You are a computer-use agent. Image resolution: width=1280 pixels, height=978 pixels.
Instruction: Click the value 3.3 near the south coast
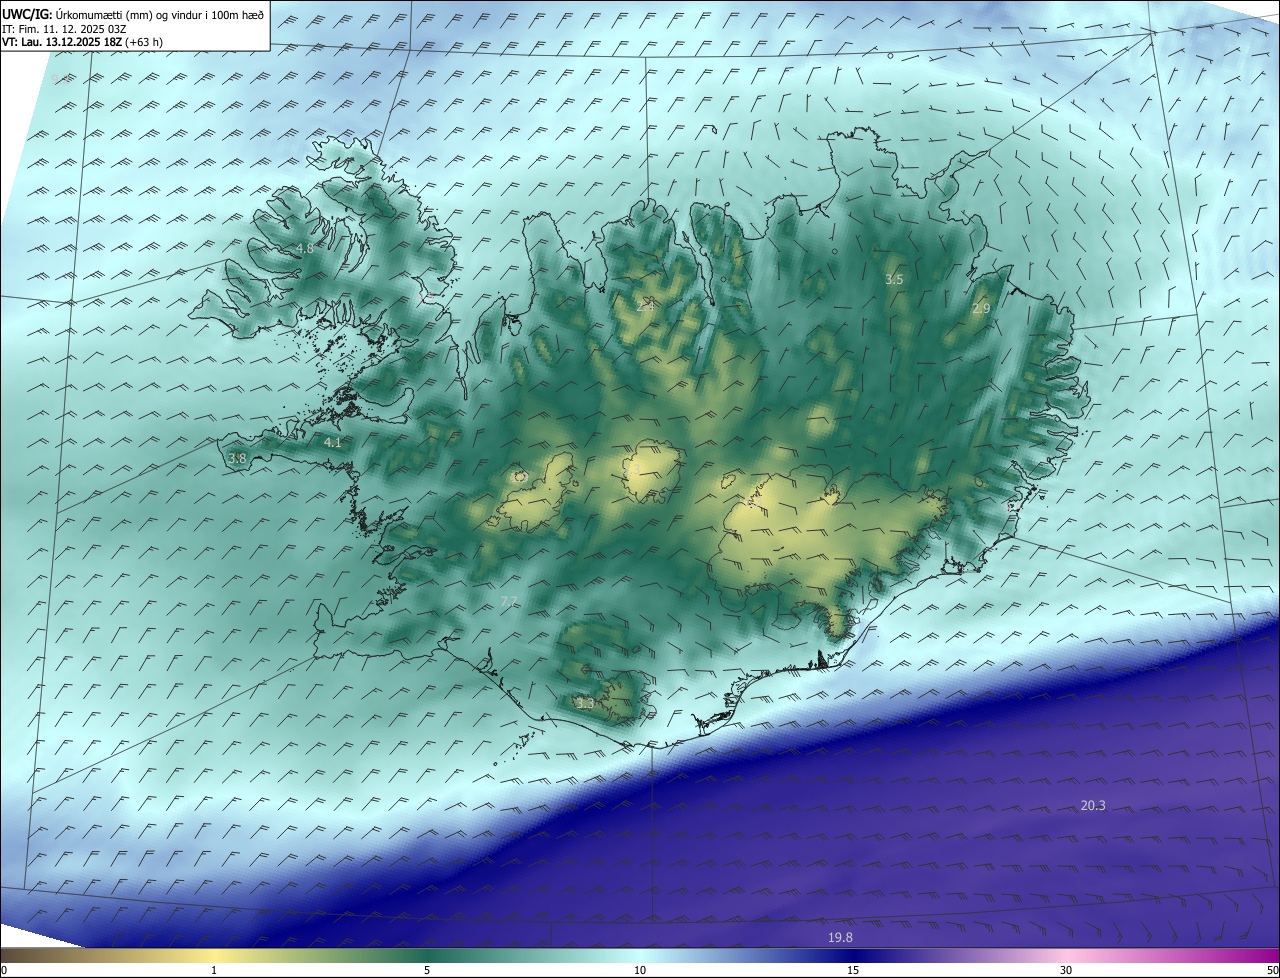(585, 703)
